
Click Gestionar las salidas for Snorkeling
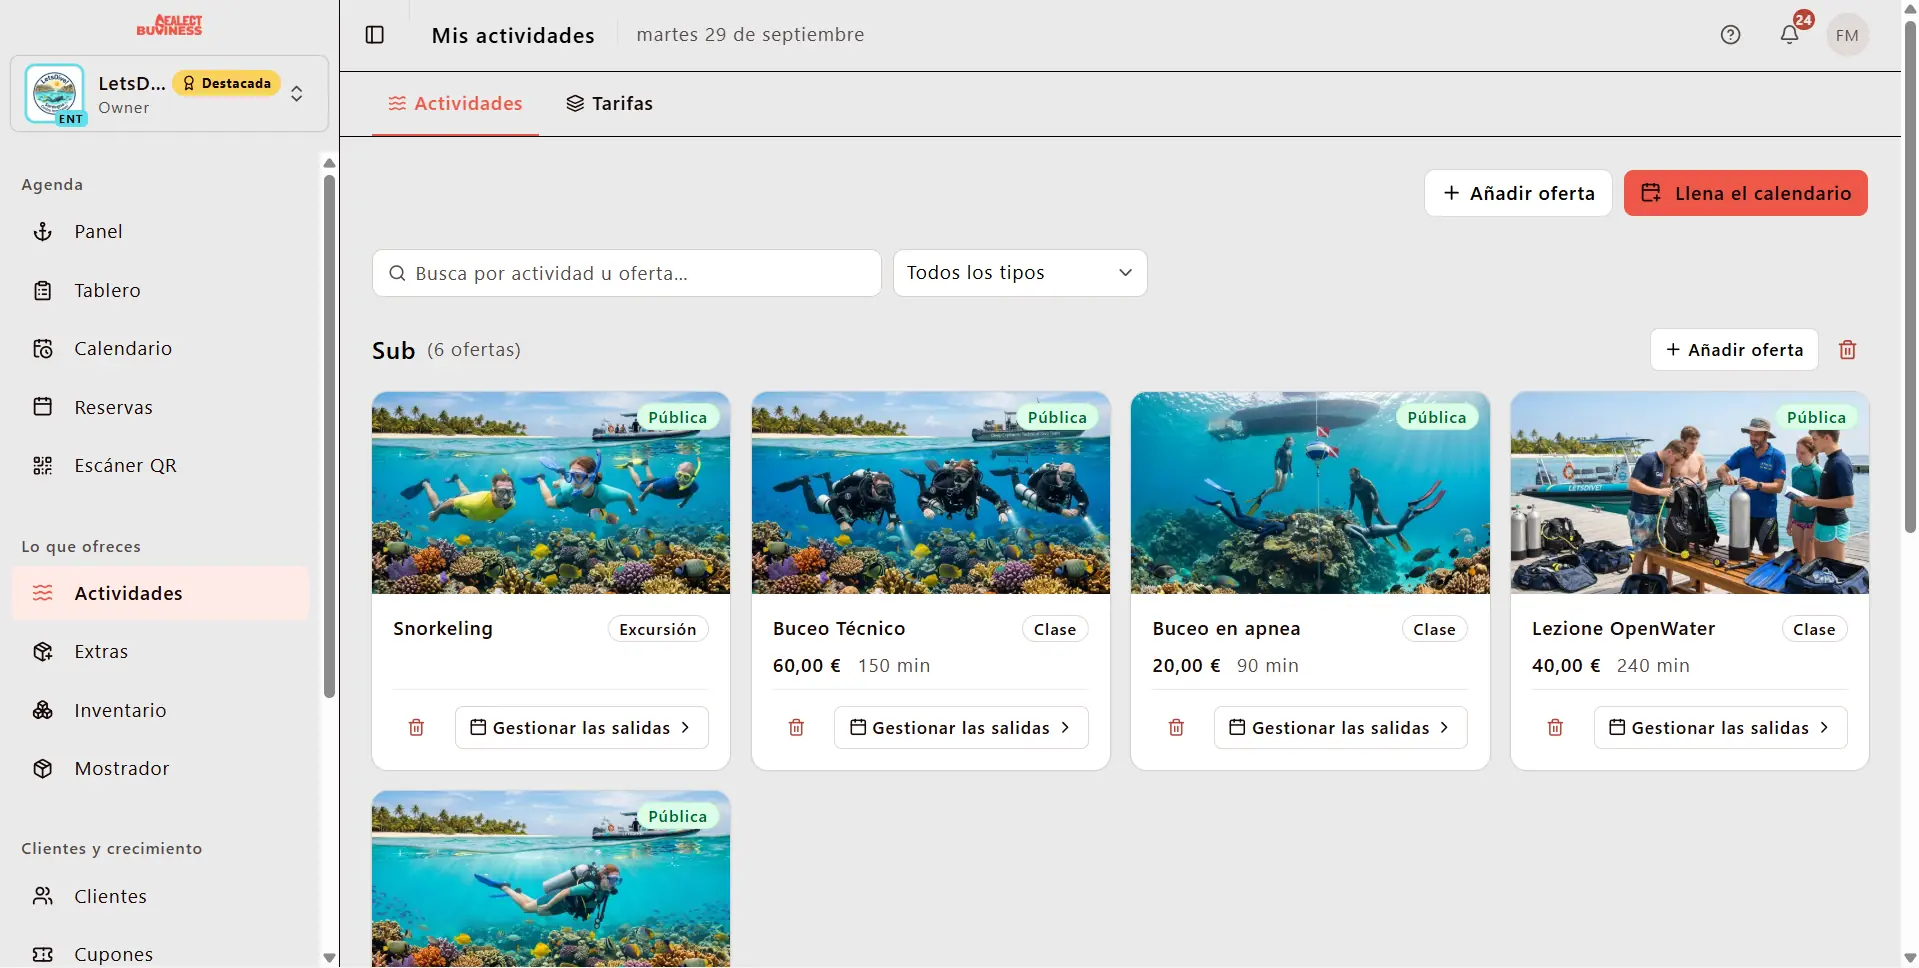581,728
